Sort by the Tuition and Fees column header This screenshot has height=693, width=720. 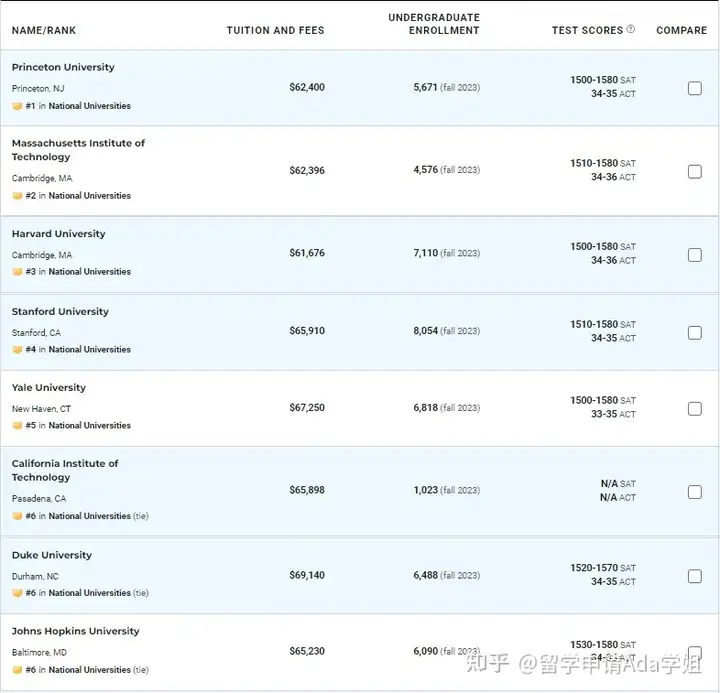click(275, 31)
